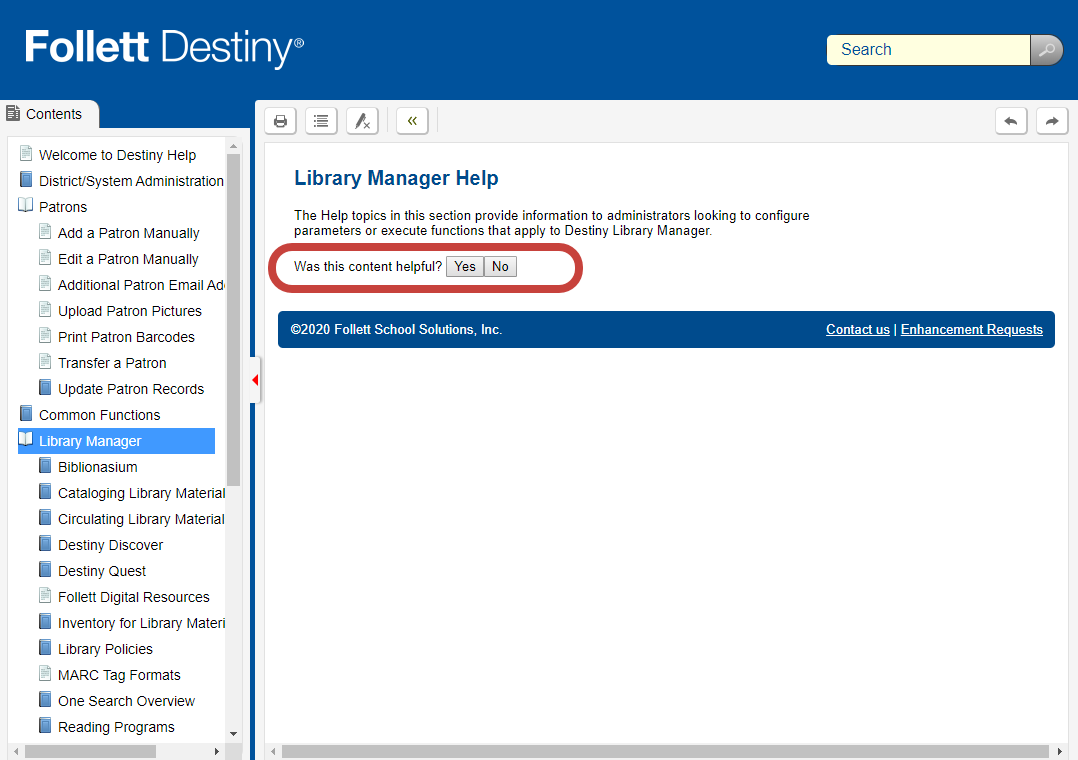This screenshot has height=760, width=1078.
Task: Go forward using the right arrow icon
Action: [x=1052, y=121]
